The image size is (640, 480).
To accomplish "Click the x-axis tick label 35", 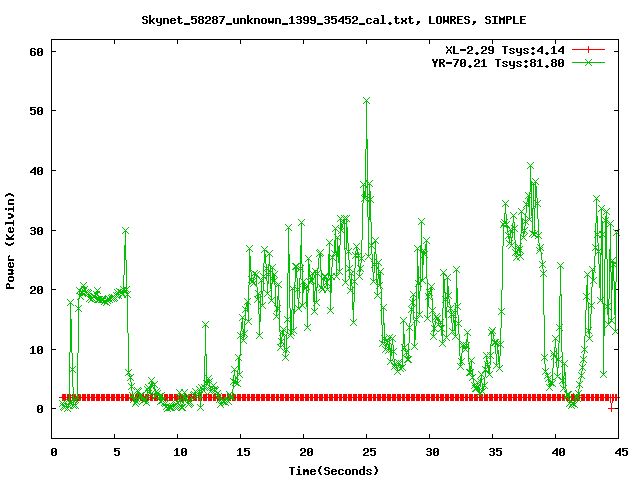I will (496, 452).
